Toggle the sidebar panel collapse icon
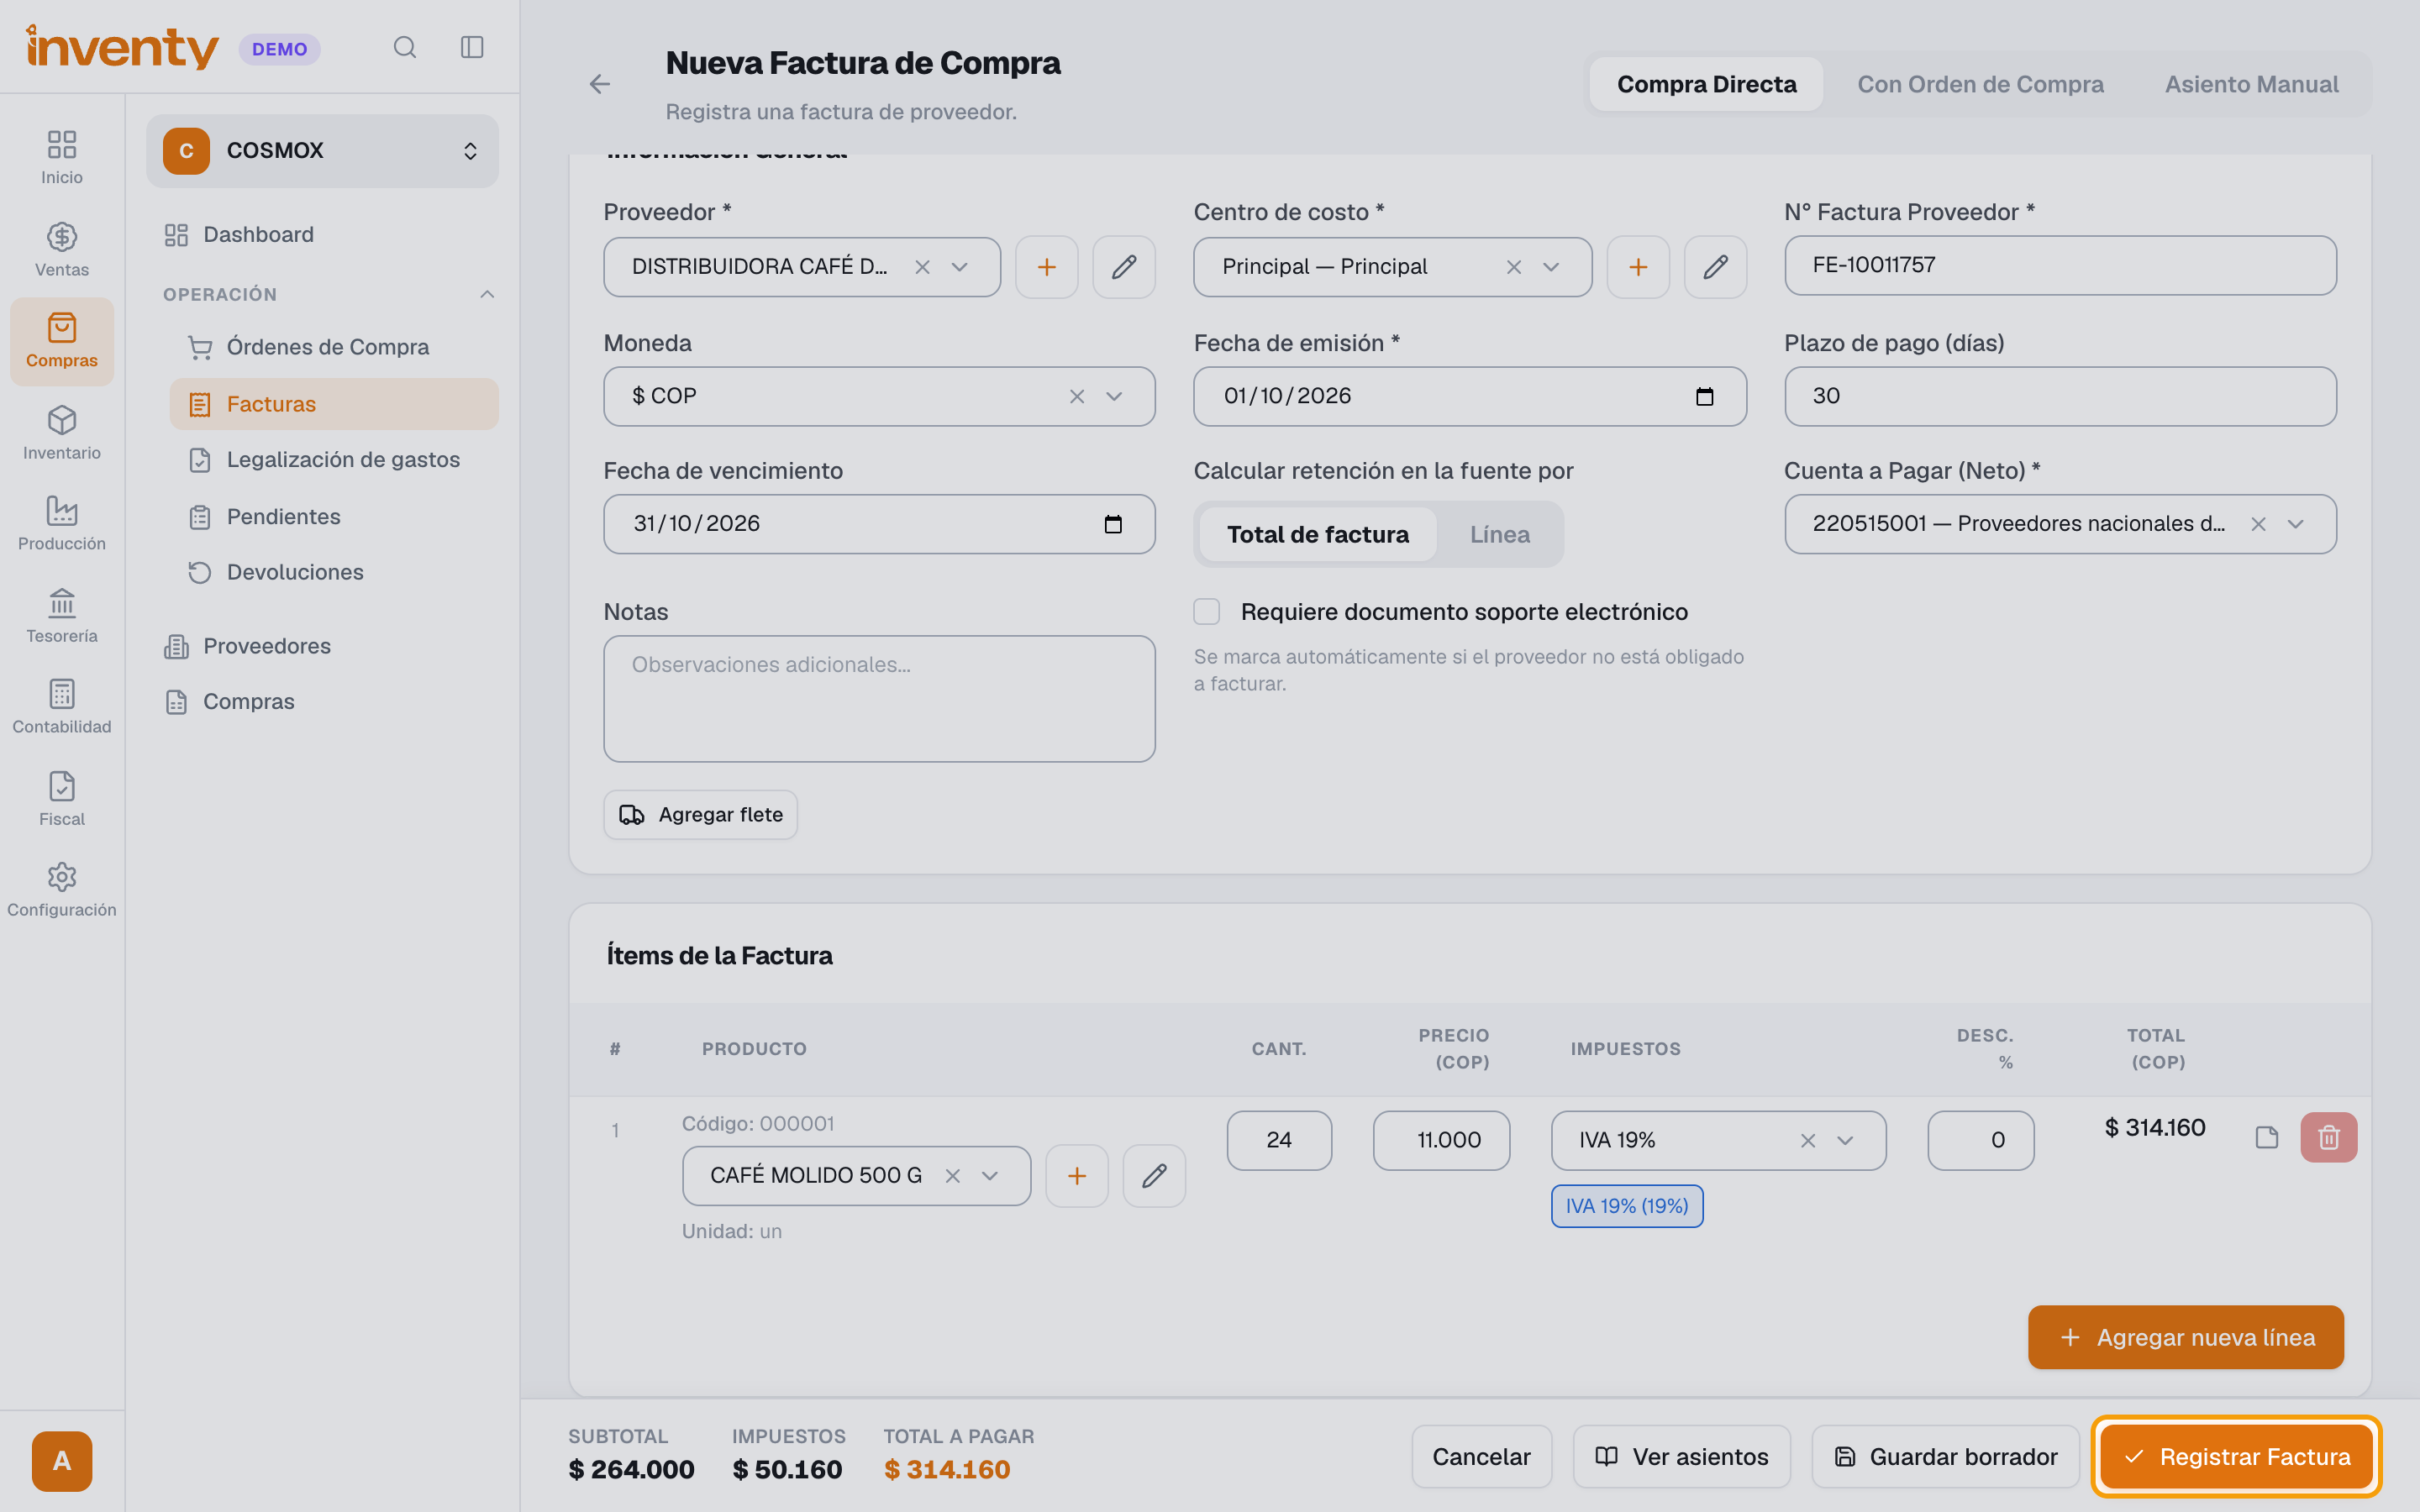 point(472,47)
